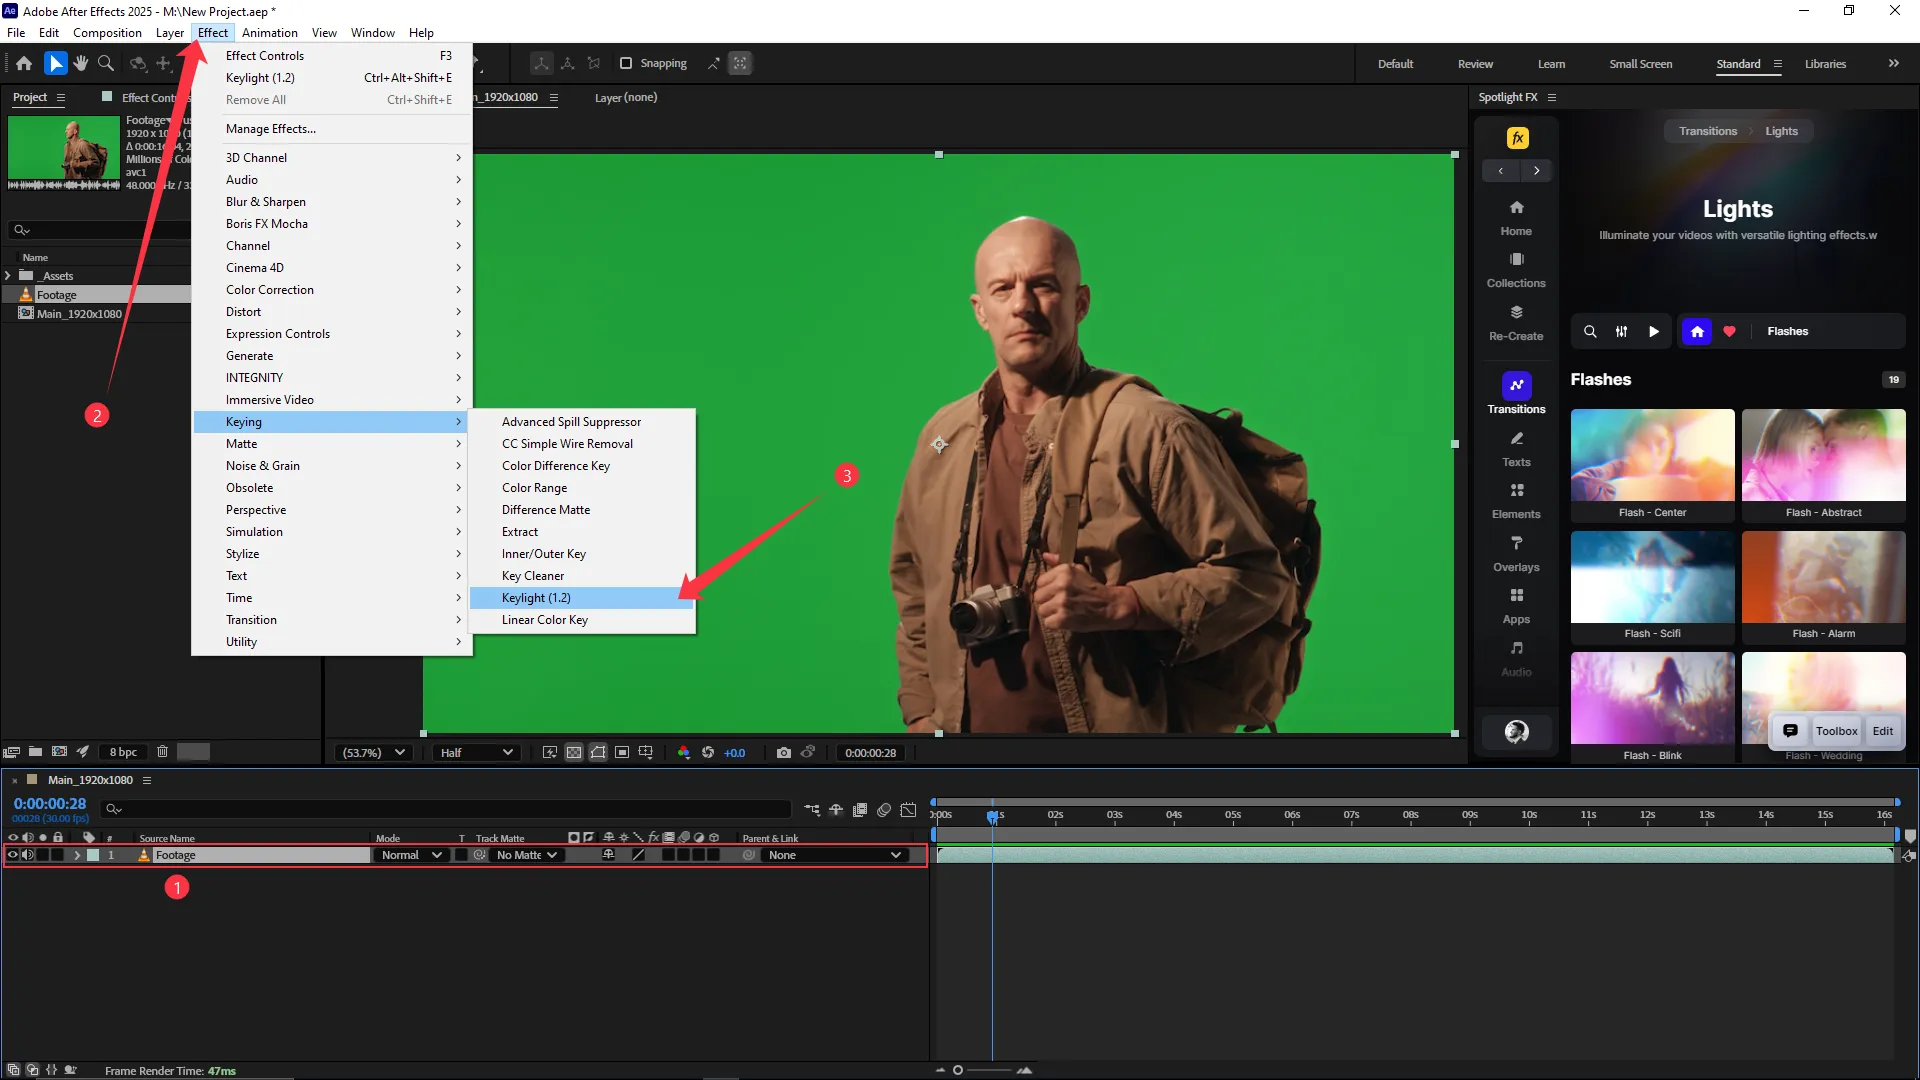Open Collections in Spotlight FX sidebar

(x=1516, y=270)
